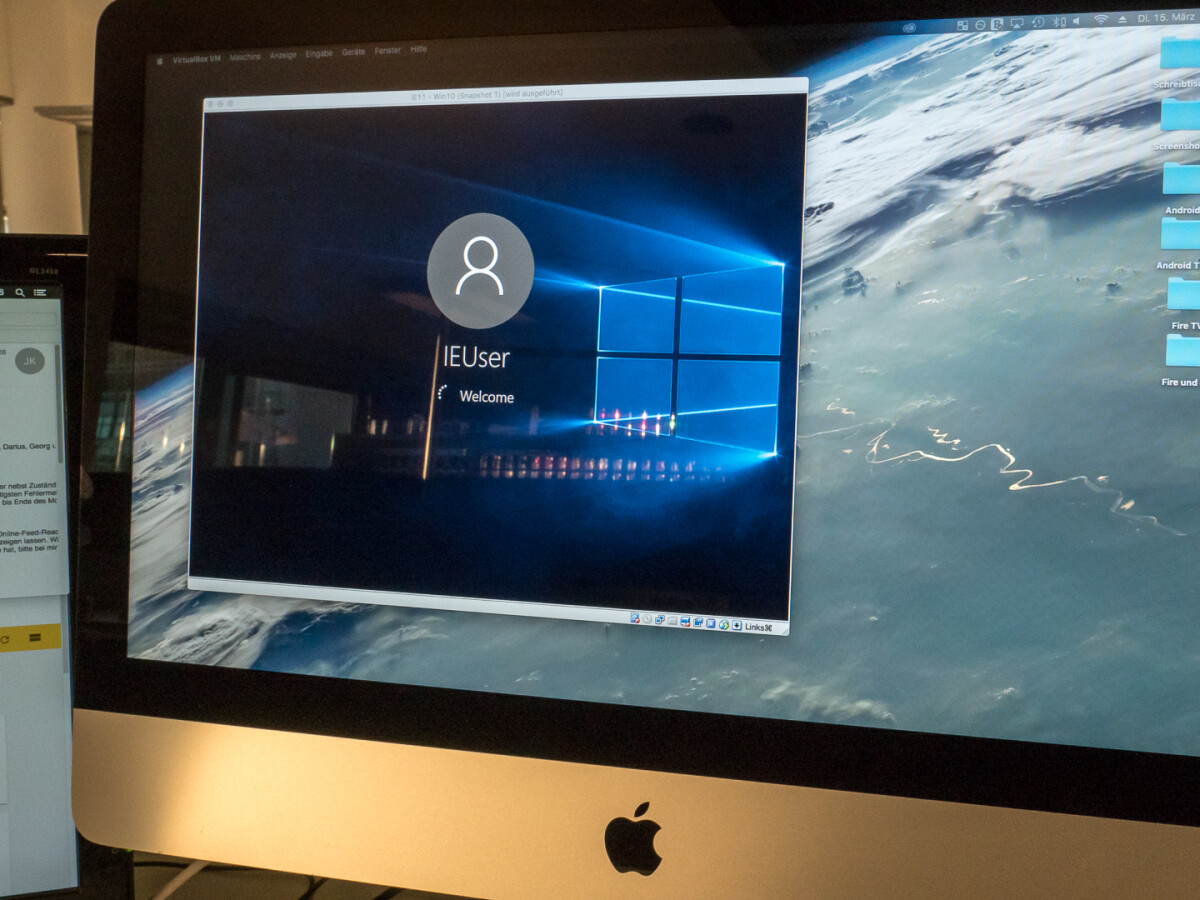Open the Fenster menu

coord(388,51)
